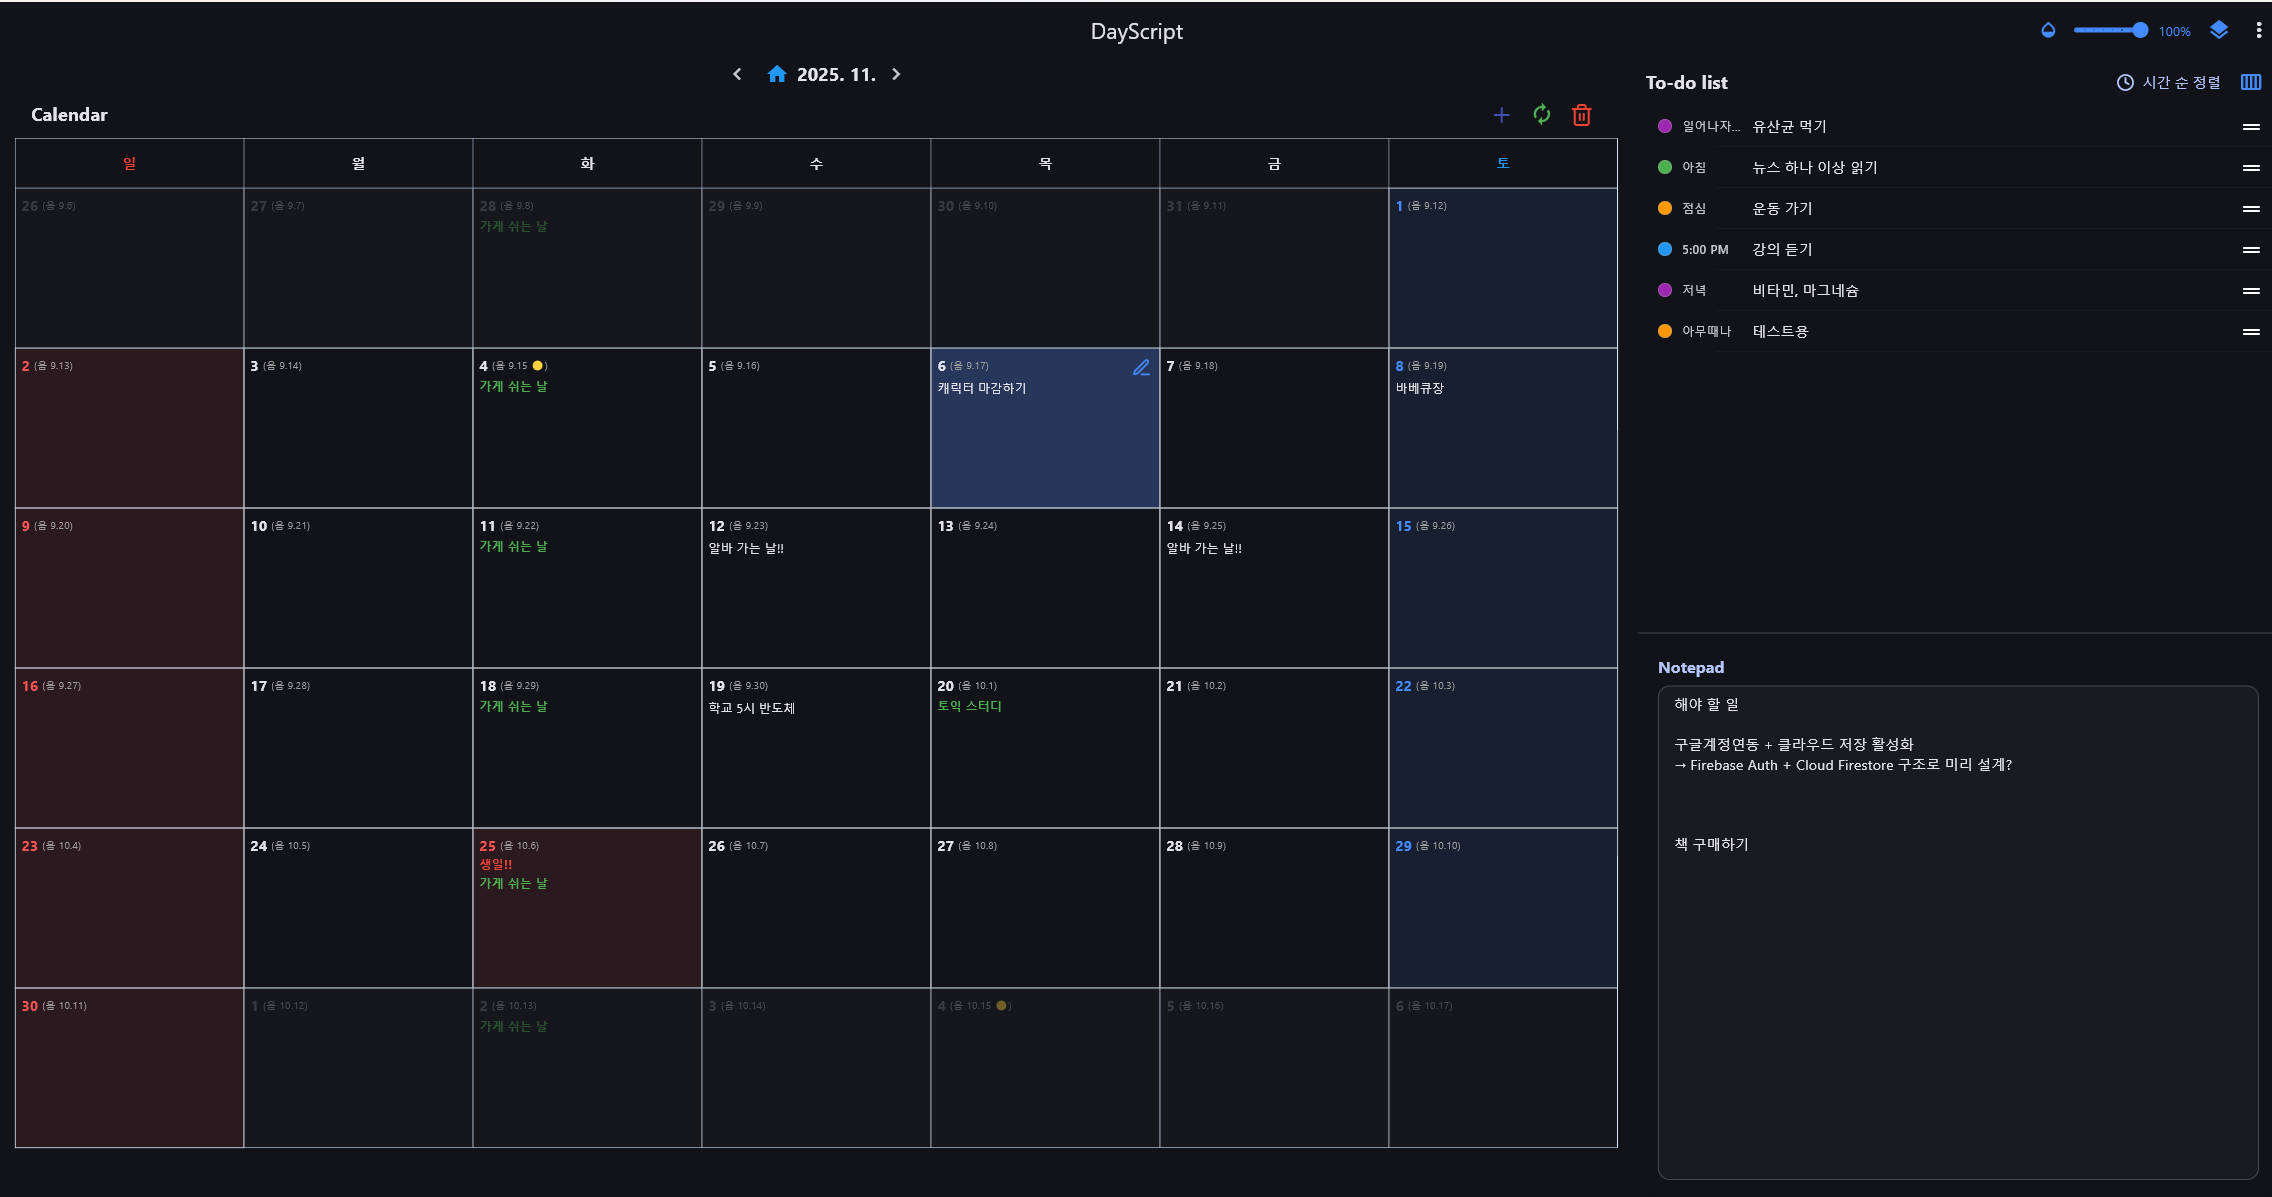Click the pencil edit icon on day 6
2272x1197 pixels.
click(x=1141, y=367)
